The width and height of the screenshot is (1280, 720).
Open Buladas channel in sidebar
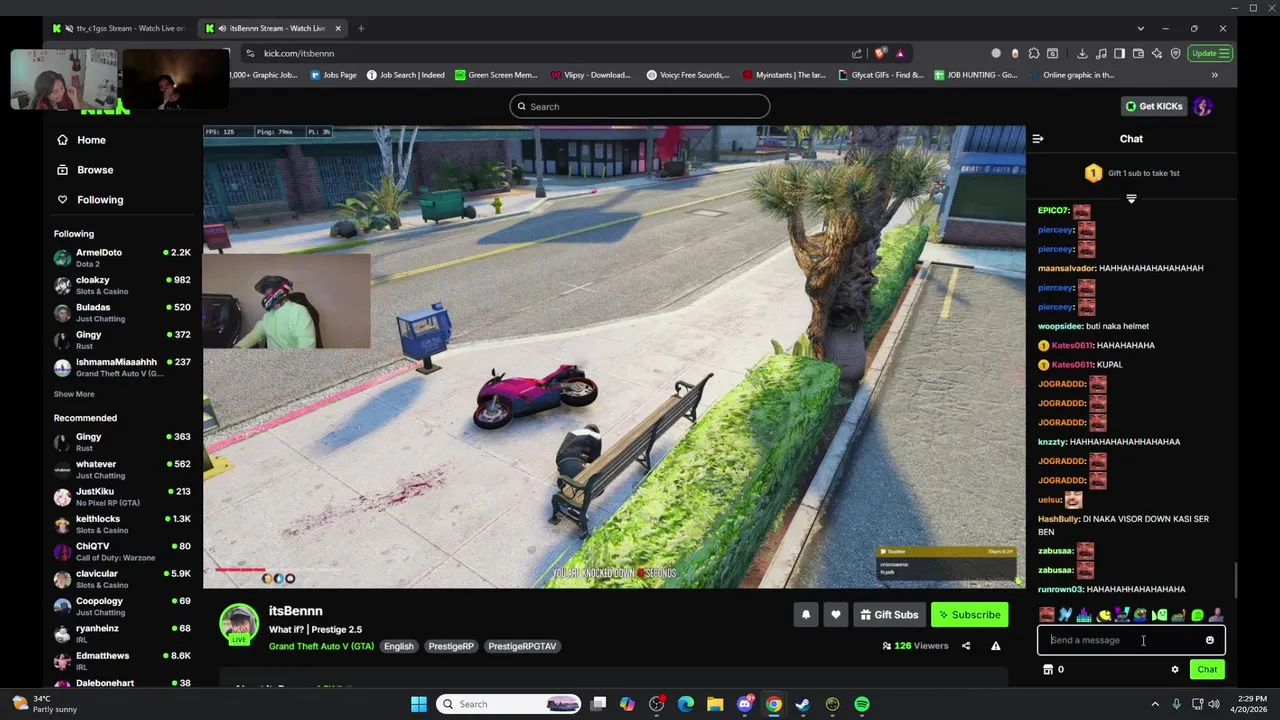[x=122, y=312]
